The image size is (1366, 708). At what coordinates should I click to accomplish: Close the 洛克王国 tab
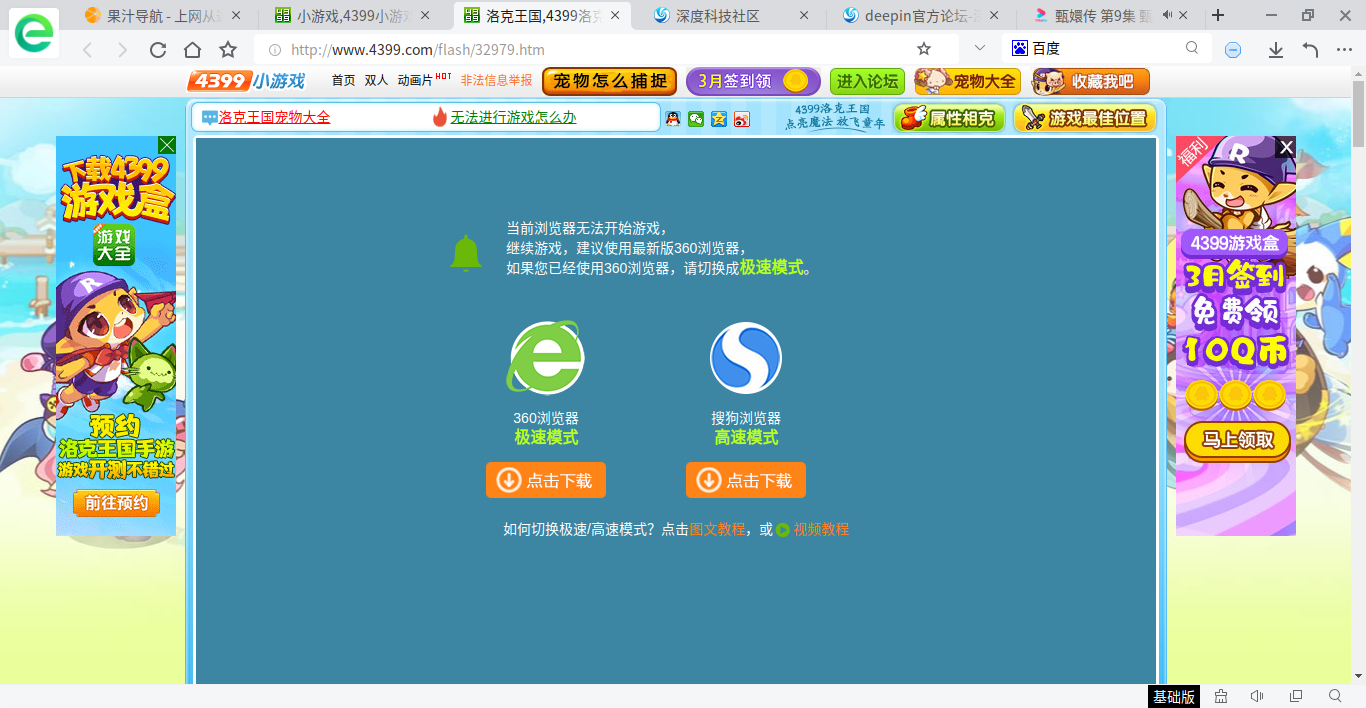(615, 16)
